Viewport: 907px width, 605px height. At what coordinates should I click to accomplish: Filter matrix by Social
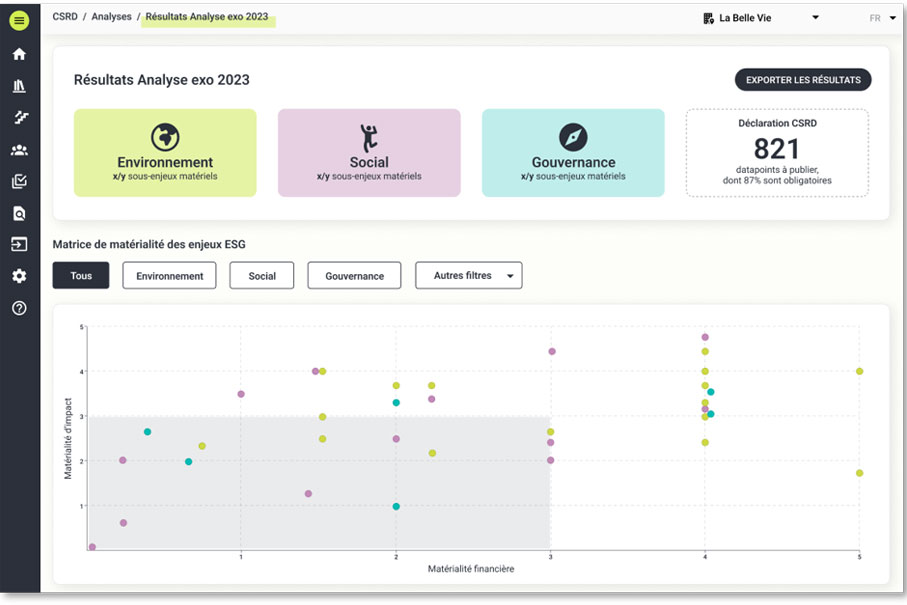[x=262, y=275]
